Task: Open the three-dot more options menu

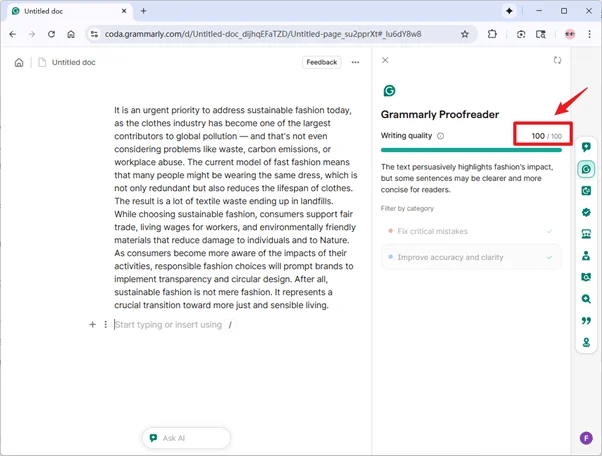Action: pyautogui.click(x=355, y=62)
